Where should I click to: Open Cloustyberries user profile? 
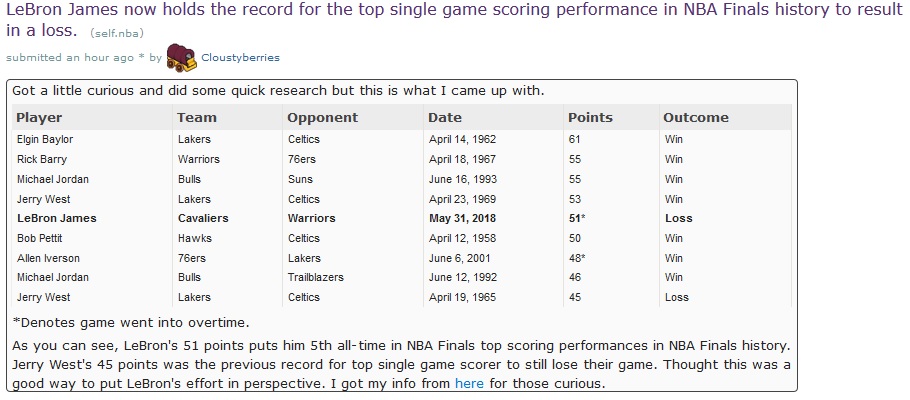(240, 58)
